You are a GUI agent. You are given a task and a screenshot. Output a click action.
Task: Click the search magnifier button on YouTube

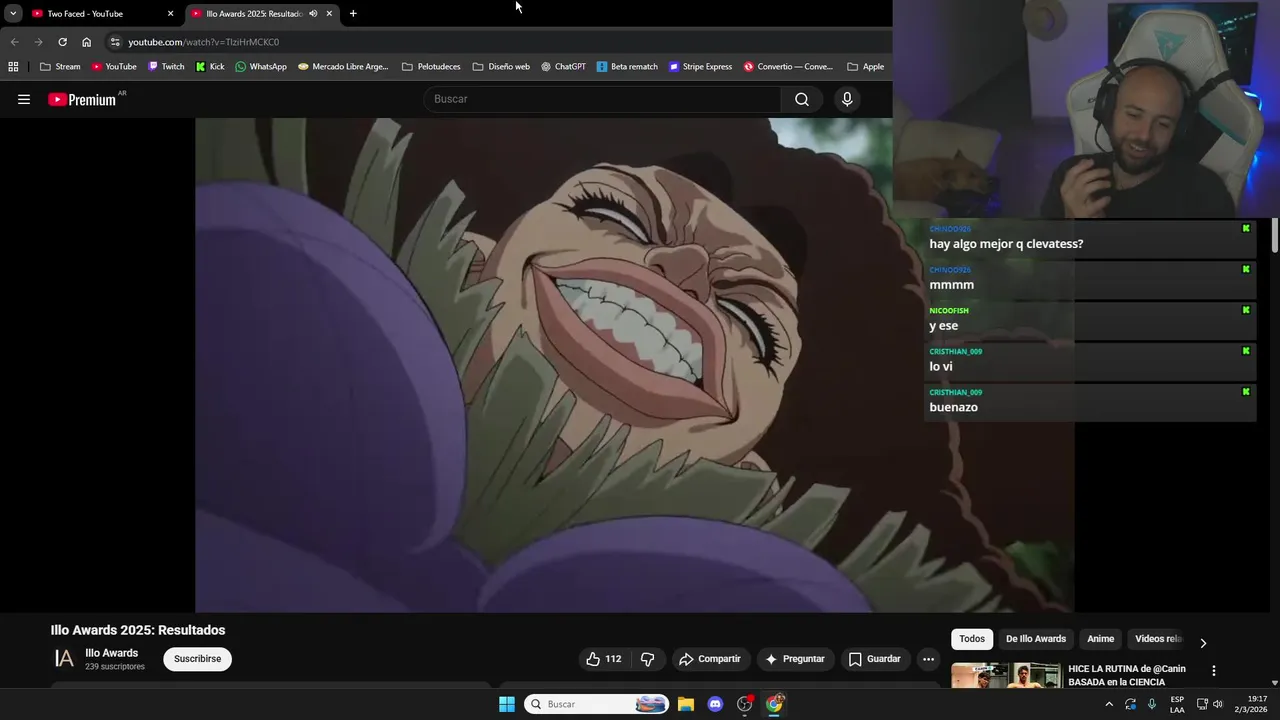click(x=802, y=99)
